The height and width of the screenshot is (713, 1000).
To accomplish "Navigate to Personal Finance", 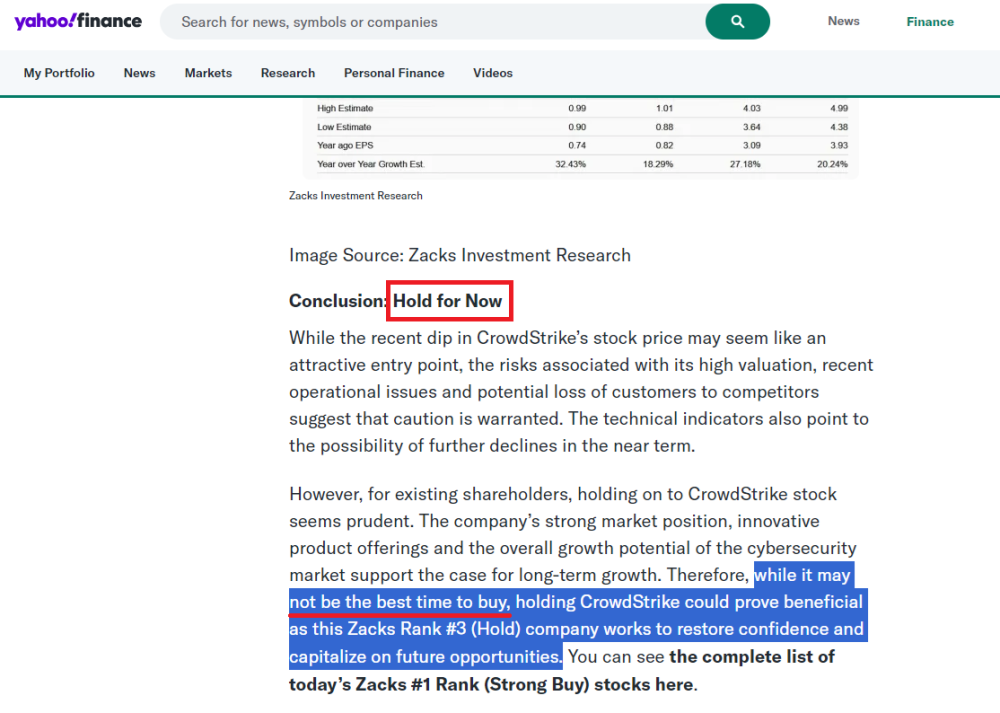I will [394, 73].
